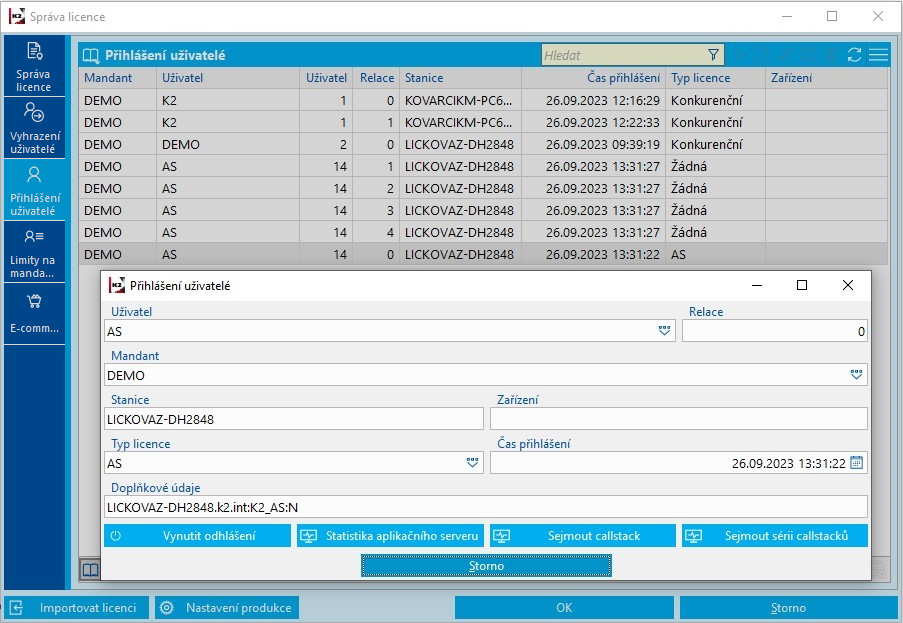Click the filter funnel icon in search

pos(713,55)
